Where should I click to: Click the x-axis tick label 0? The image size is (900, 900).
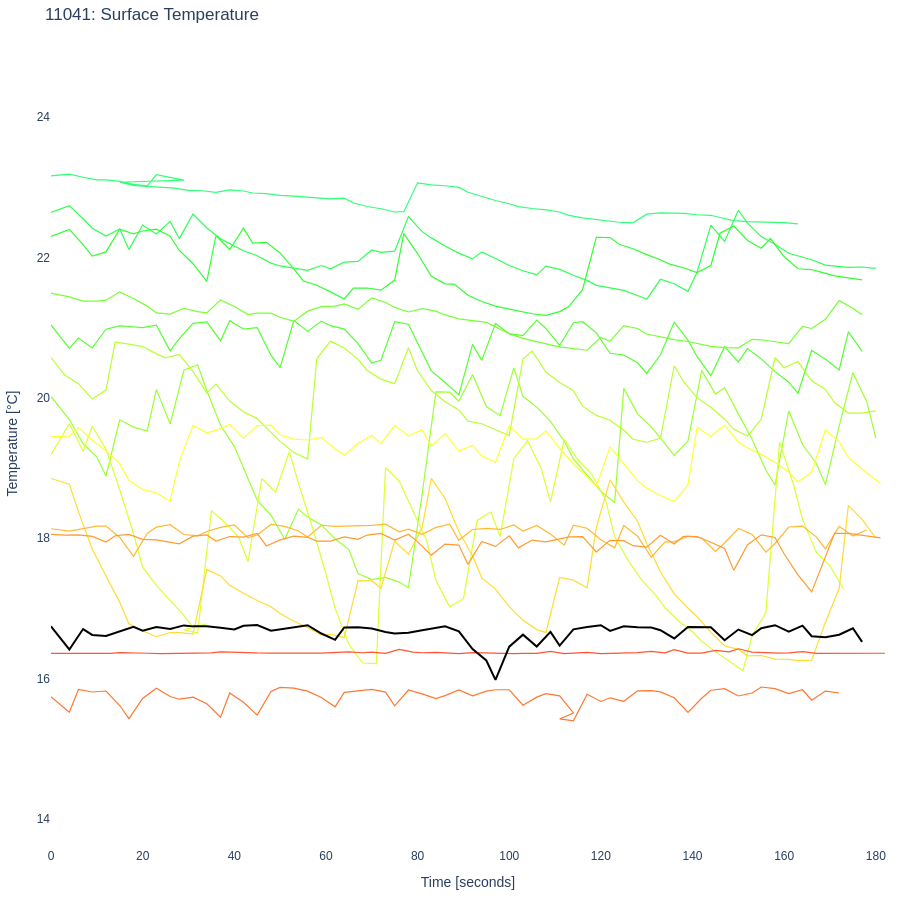click(51, 856)
